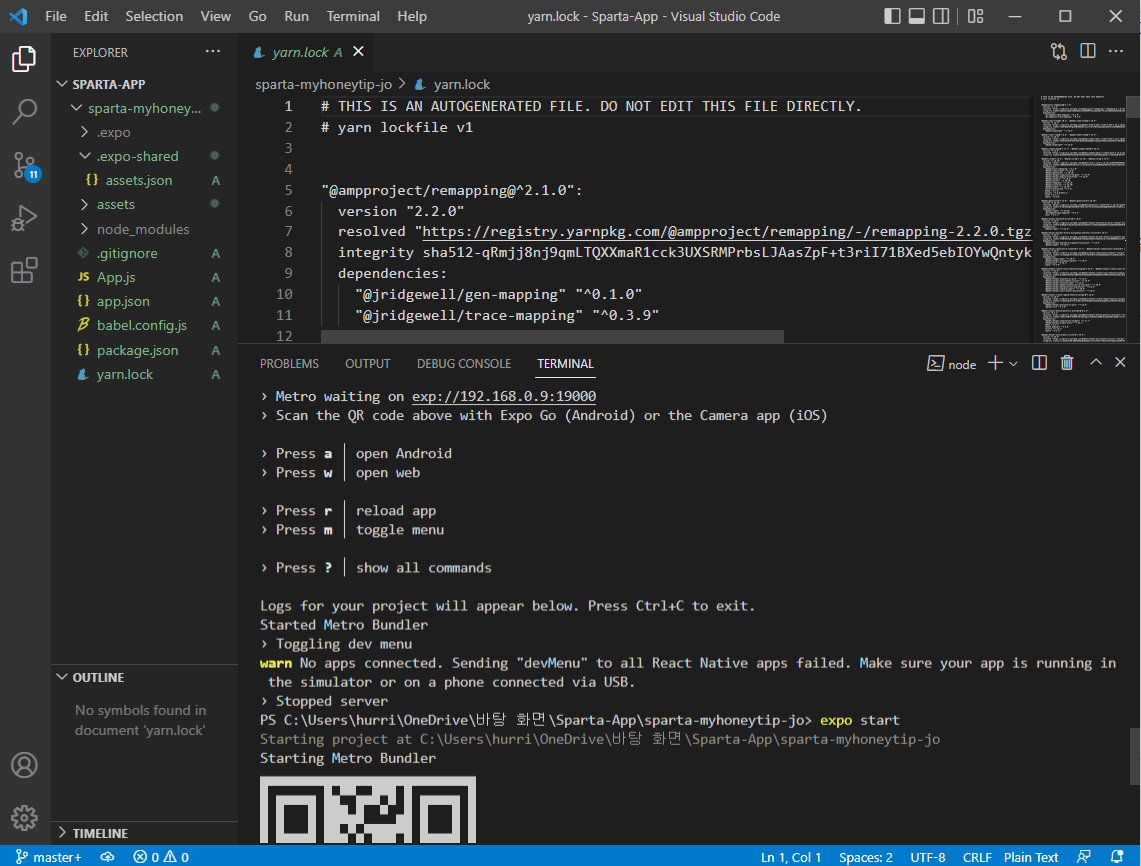Open the Search view icon
Image resolution: width=1141 pixels, height=866 pixels.
[24, 112]
